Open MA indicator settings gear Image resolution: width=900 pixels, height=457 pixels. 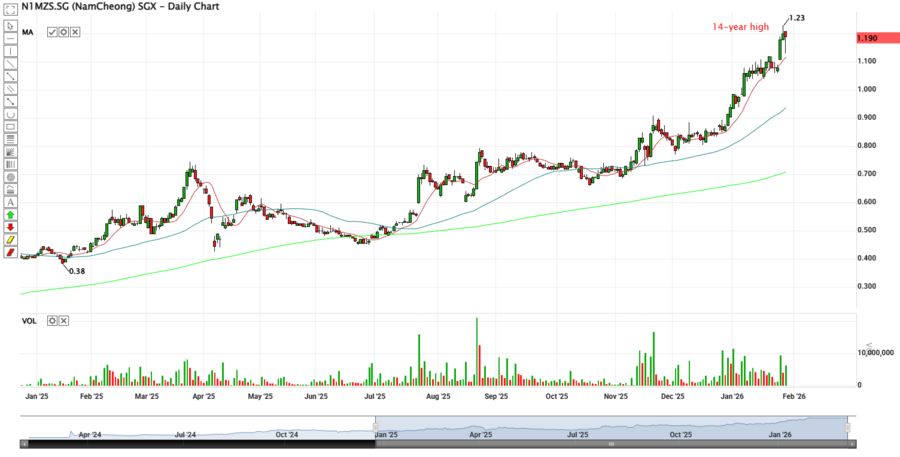63,32
